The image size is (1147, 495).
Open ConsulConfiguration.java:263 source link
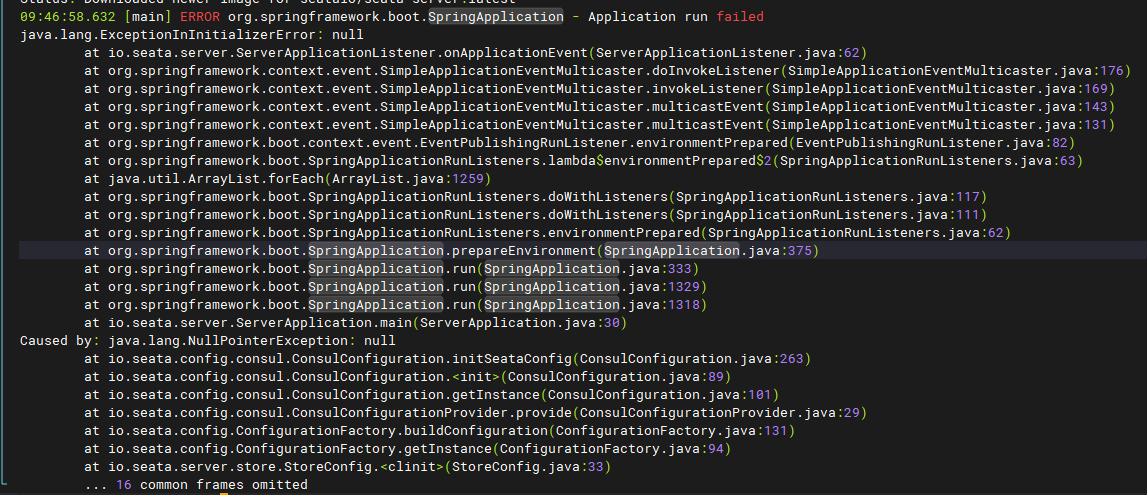point(692,358)
